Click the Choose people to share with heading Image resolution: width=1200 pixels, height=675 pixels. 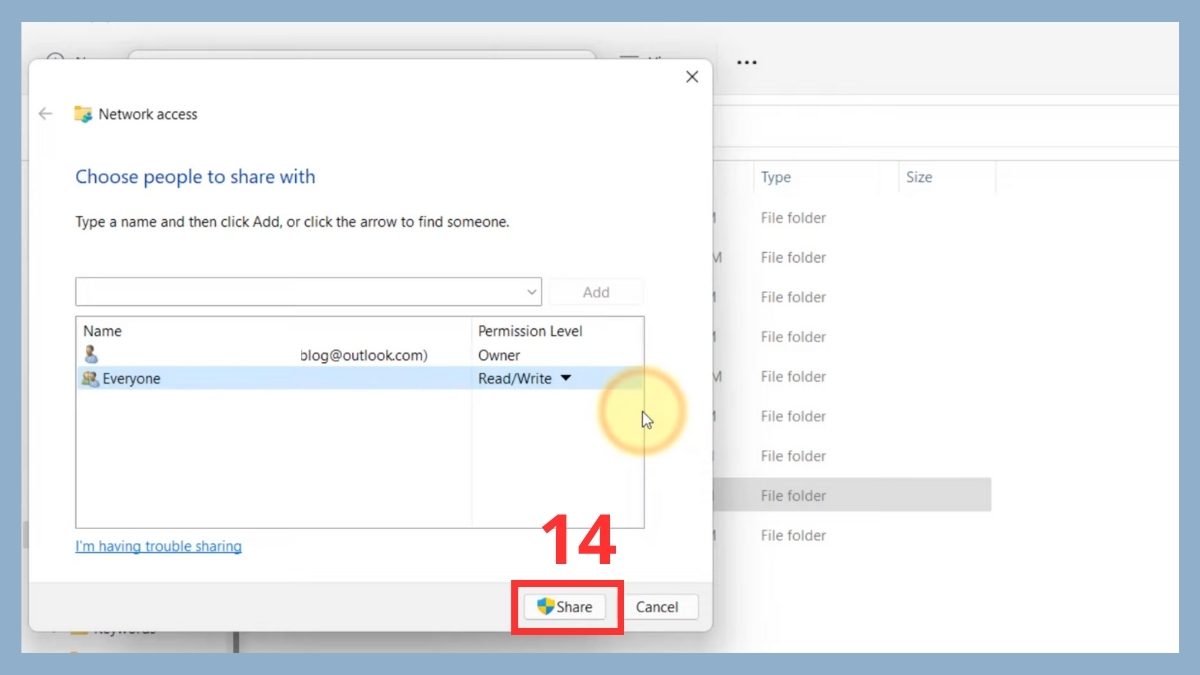[195, 177]
